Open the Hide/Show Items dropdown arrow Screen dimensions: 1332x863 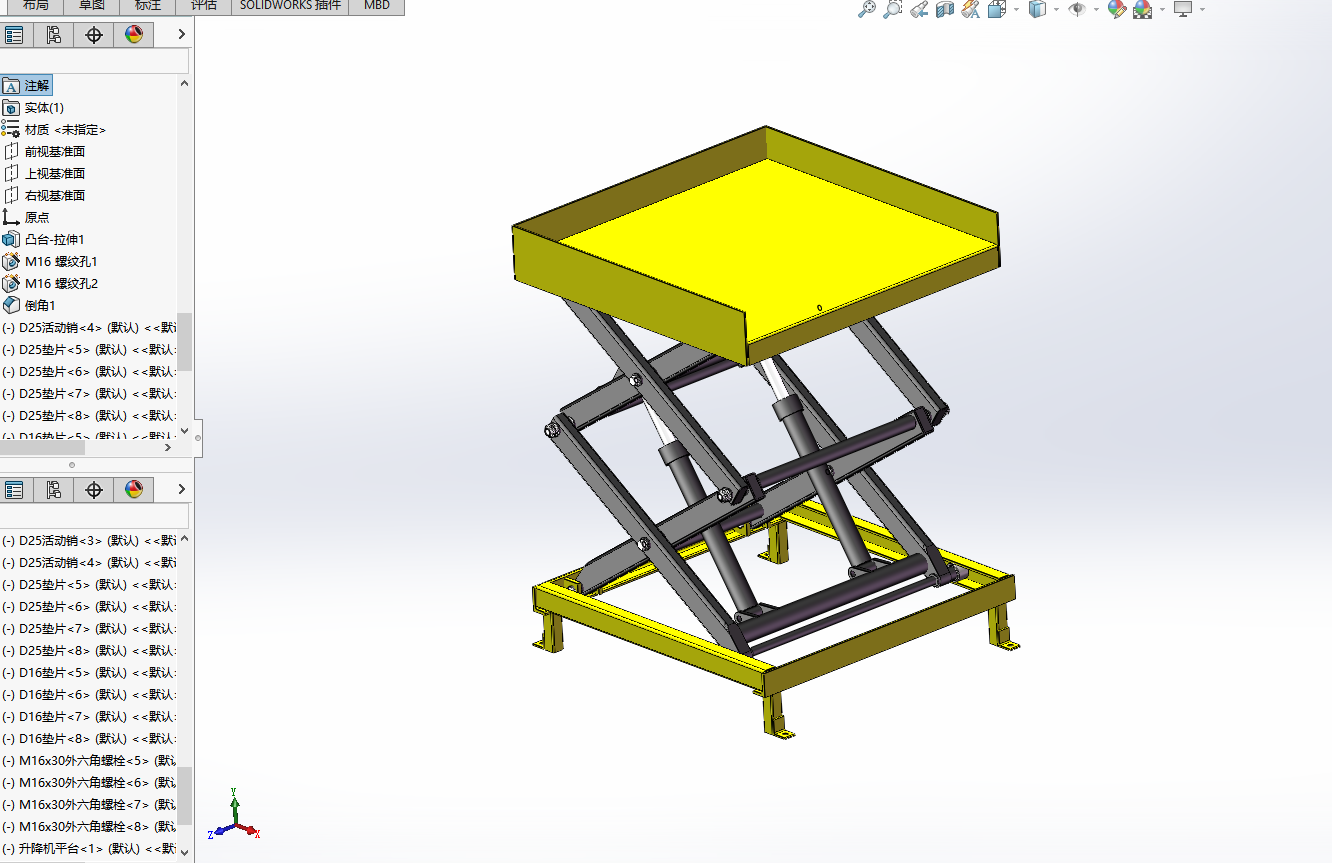tap(1096, 10)
